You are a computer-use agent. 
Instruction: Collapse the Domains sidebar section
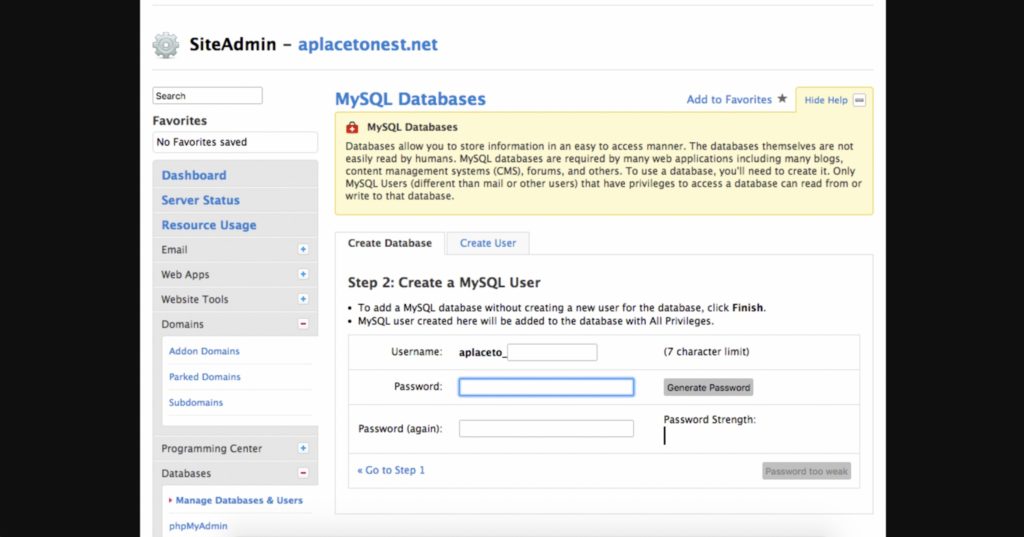pyautogui.click(x=303, y=324)
